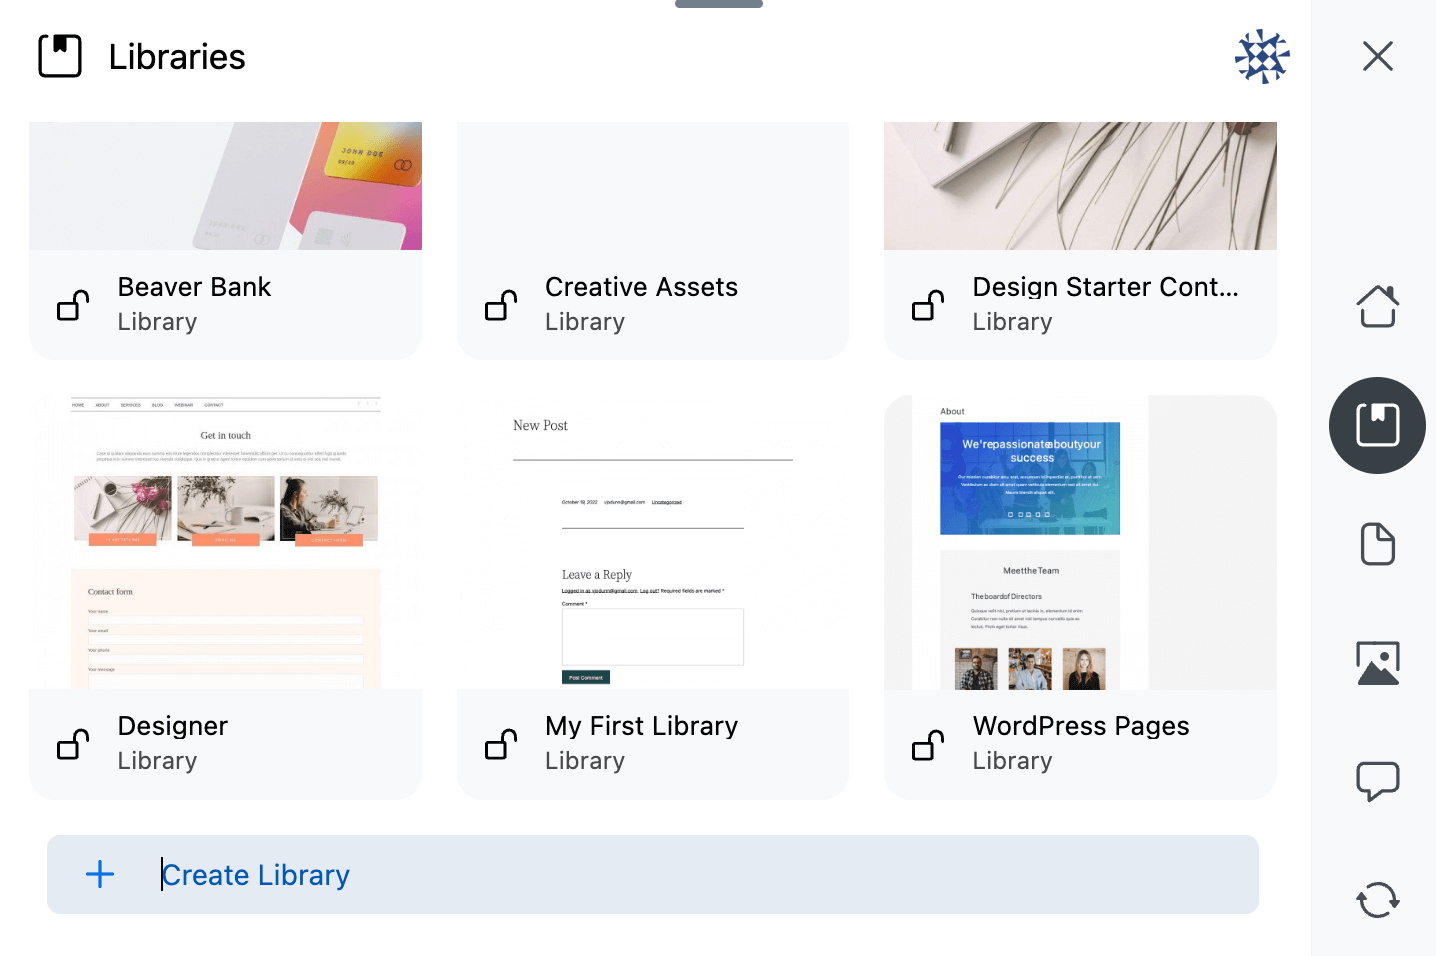Unlock the Beaver Bank library
The width and height of the screenshot is (1436, 956).
tap(72, 304)
